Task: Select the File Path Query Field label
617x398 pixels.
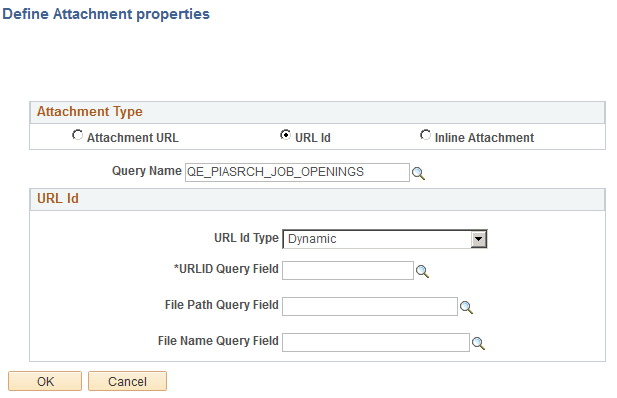Action: [222, 305]
